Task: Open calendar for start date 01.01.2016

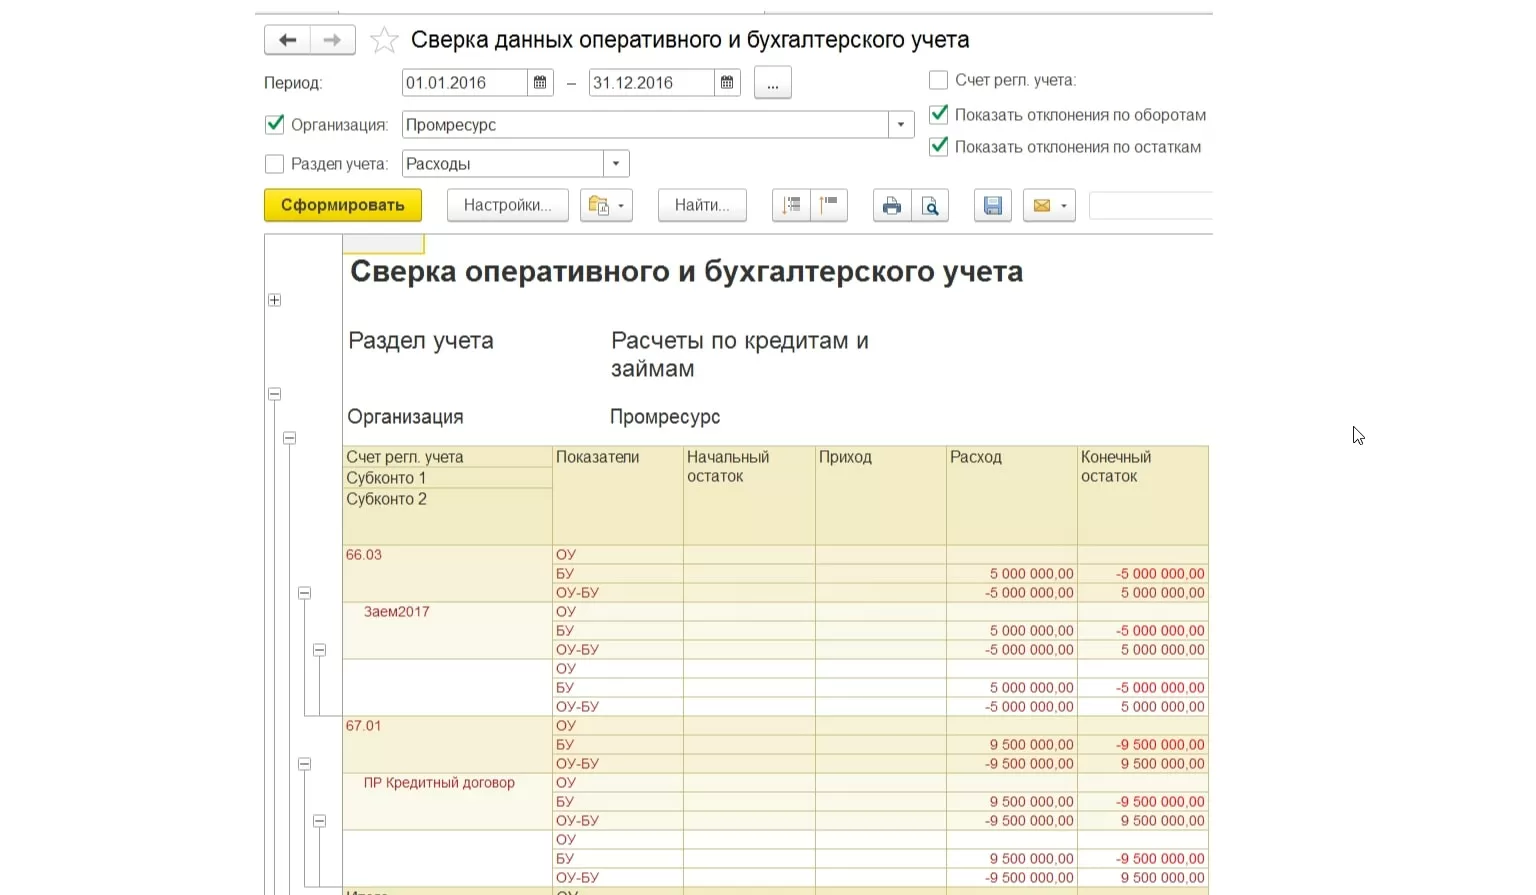Action: tap(540, 83)
